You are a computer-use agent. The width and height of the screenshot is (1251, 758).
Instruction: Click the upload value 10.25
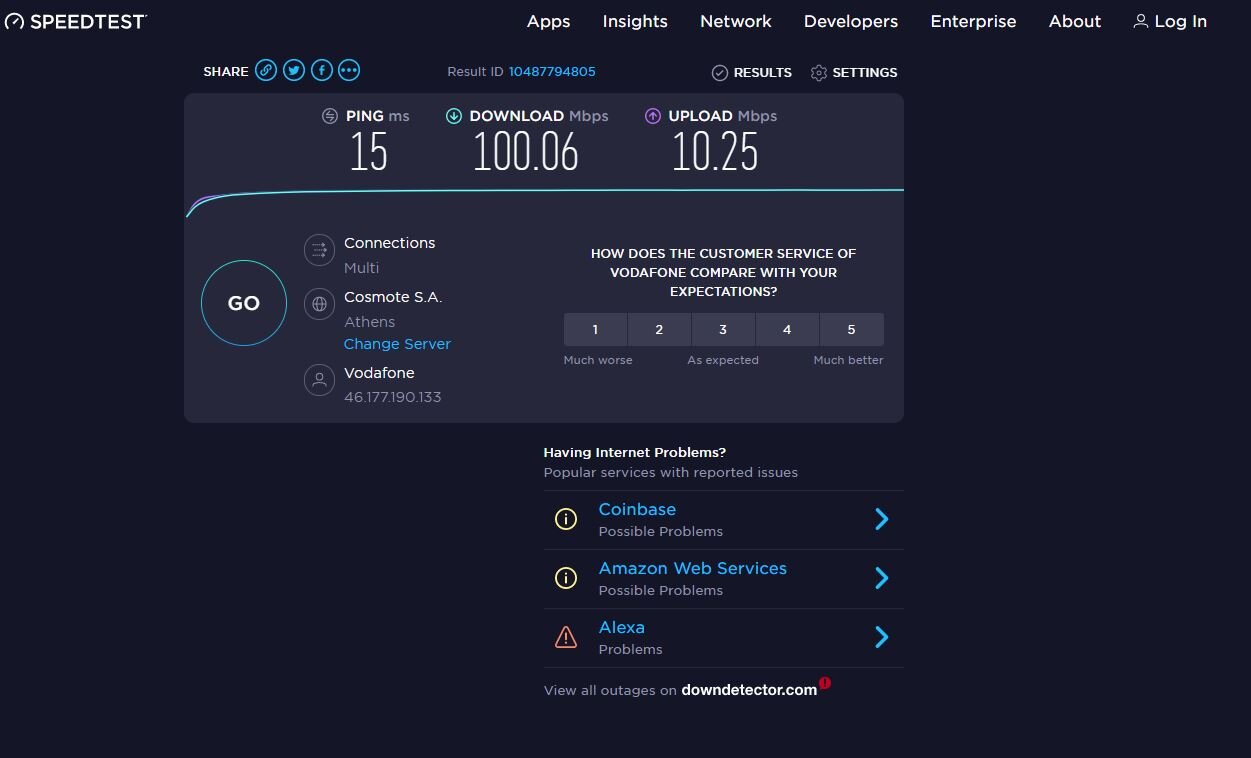[x=715, y=152]
